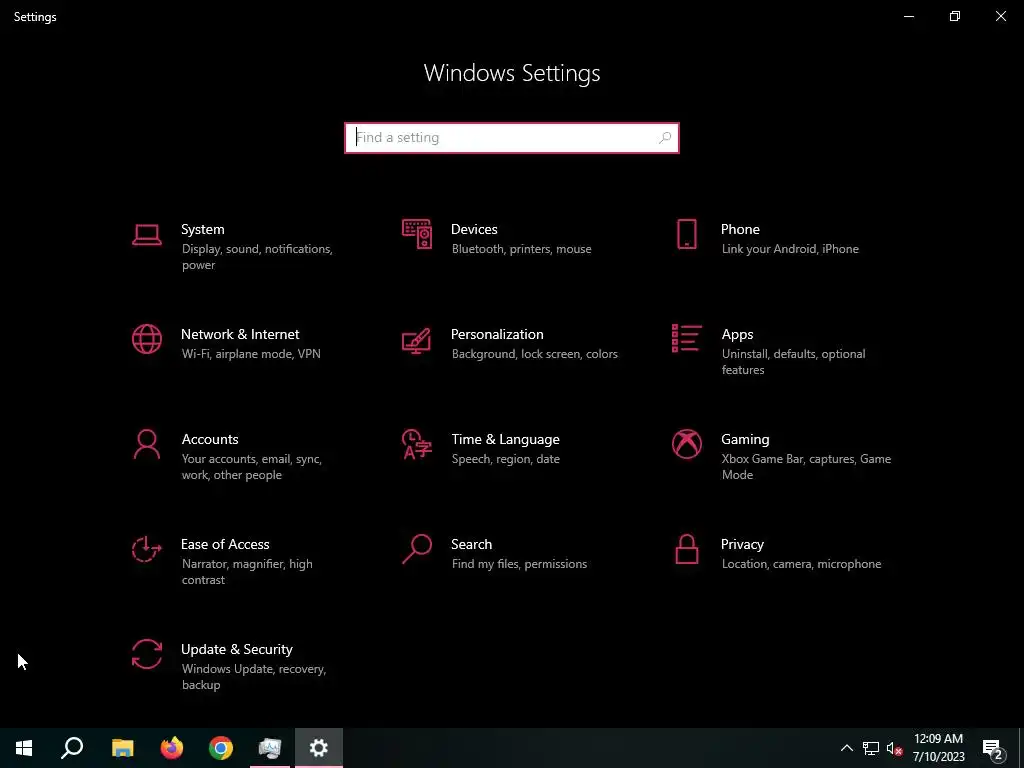The height and width of the screenshot is (768, 1024).
Task: Open the Devices settings title
Action: tap(474, 229)
